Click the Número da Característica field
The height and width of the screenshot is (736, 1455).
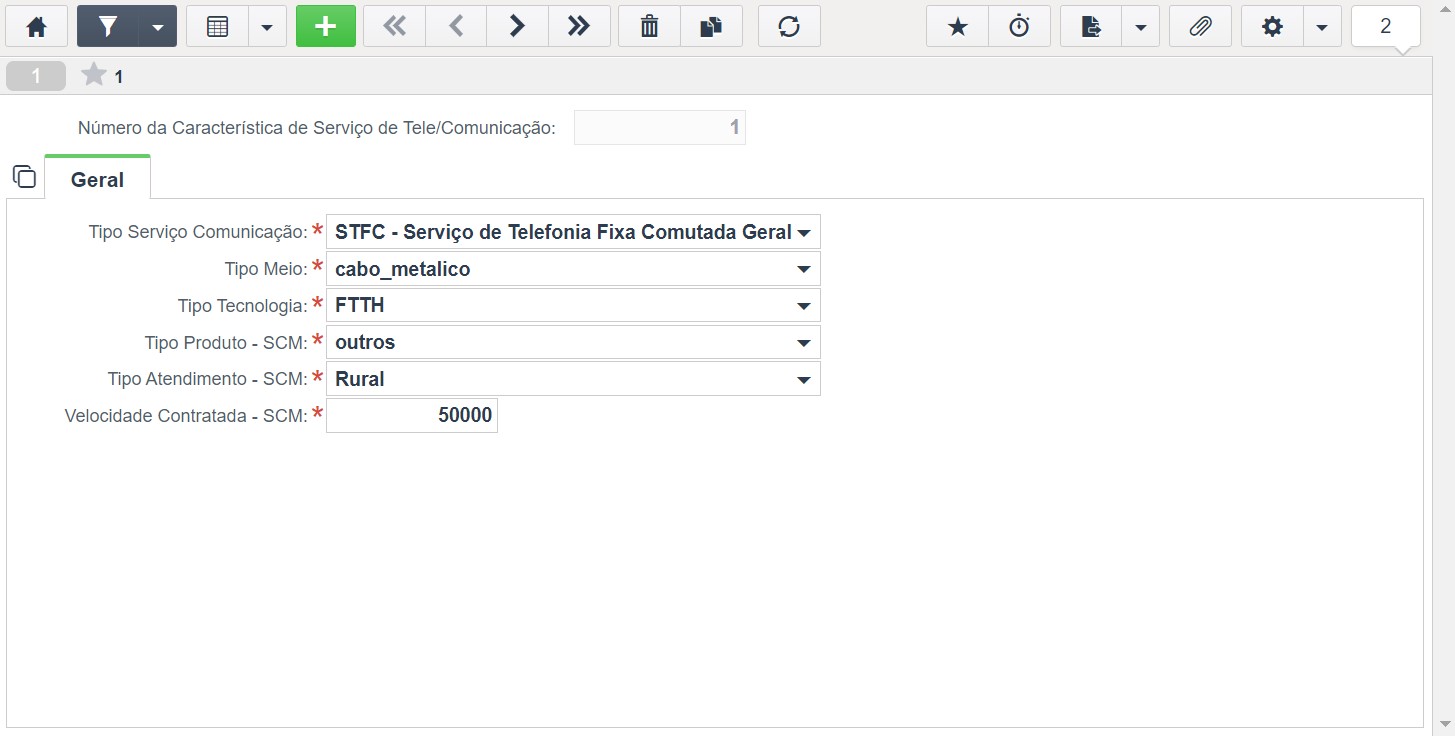660,128
